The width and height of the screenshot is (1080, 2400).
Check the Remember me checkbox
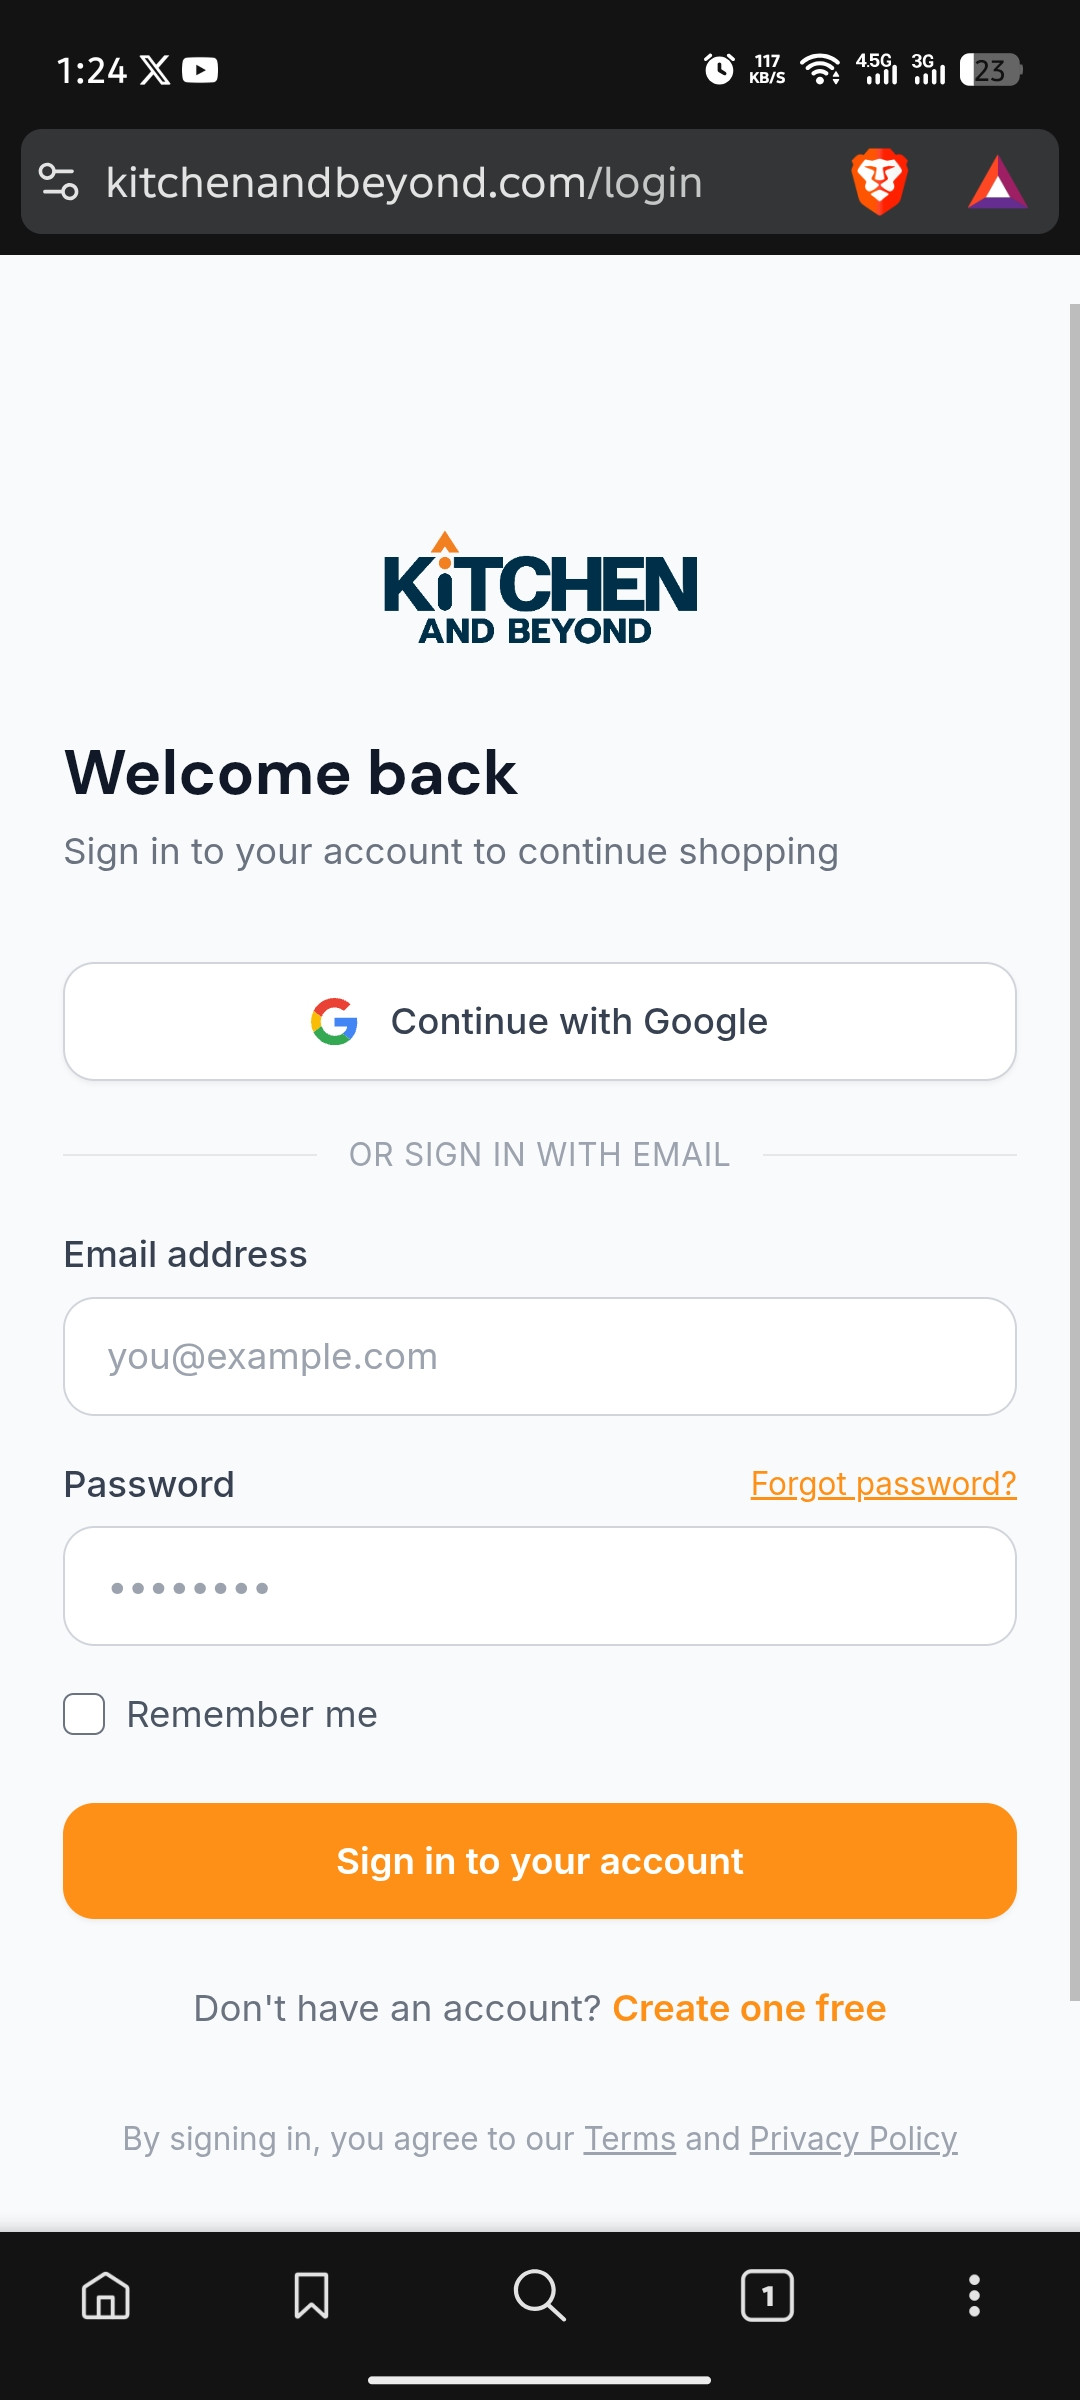84,1714
